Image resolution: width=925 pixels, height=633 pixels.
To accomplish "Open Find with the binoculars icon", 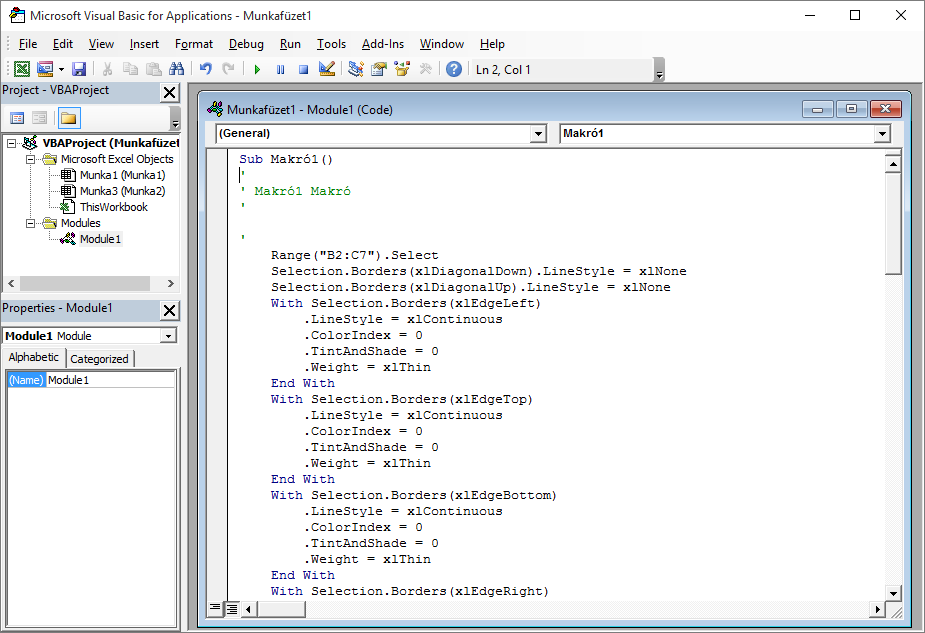I will click(x=176, y=69).
